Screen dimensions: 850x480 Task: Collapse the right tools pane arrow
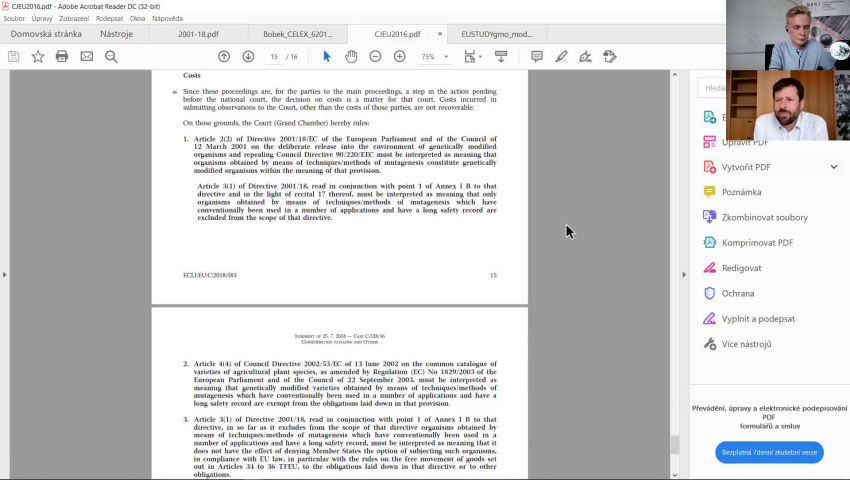pos(684,275)
